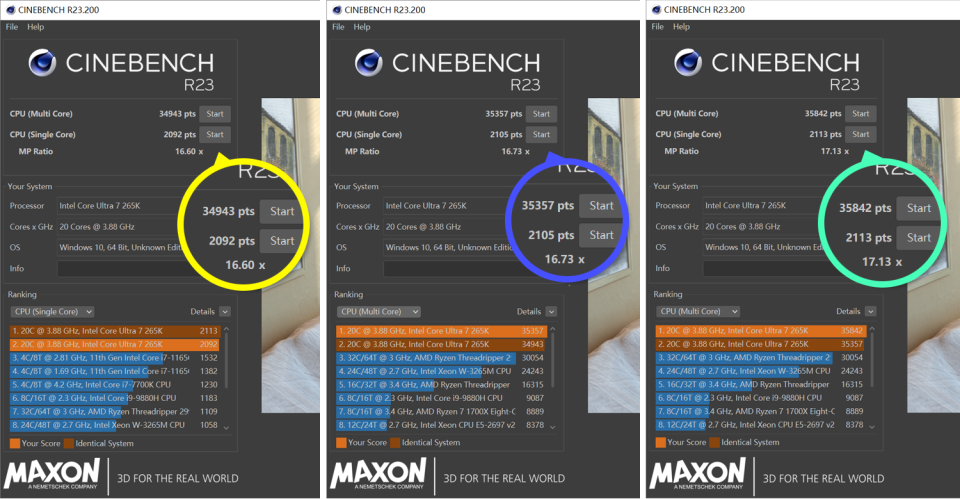The image size is (960, 499).
Task: Select Threadripper row scoring 1109
Action: [114, 411]
